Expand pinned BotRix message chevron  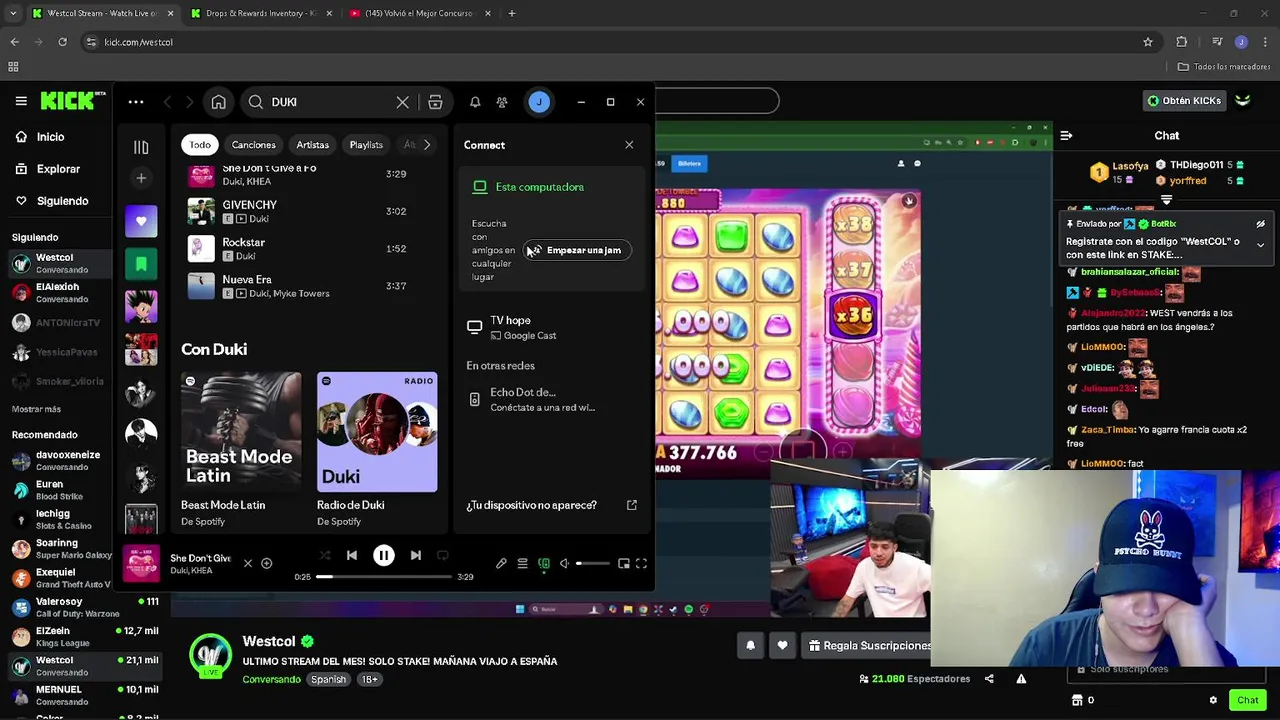(x=1260, y=245)
